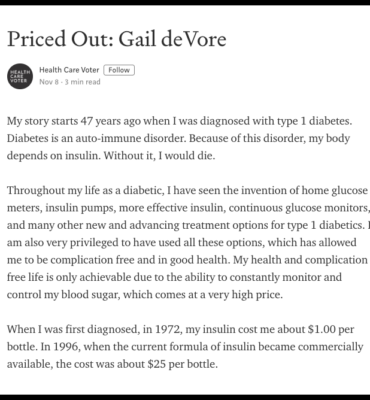Follow the Health Care Voter publication
This screenshot has width=370, height=400.
(119, 70)
